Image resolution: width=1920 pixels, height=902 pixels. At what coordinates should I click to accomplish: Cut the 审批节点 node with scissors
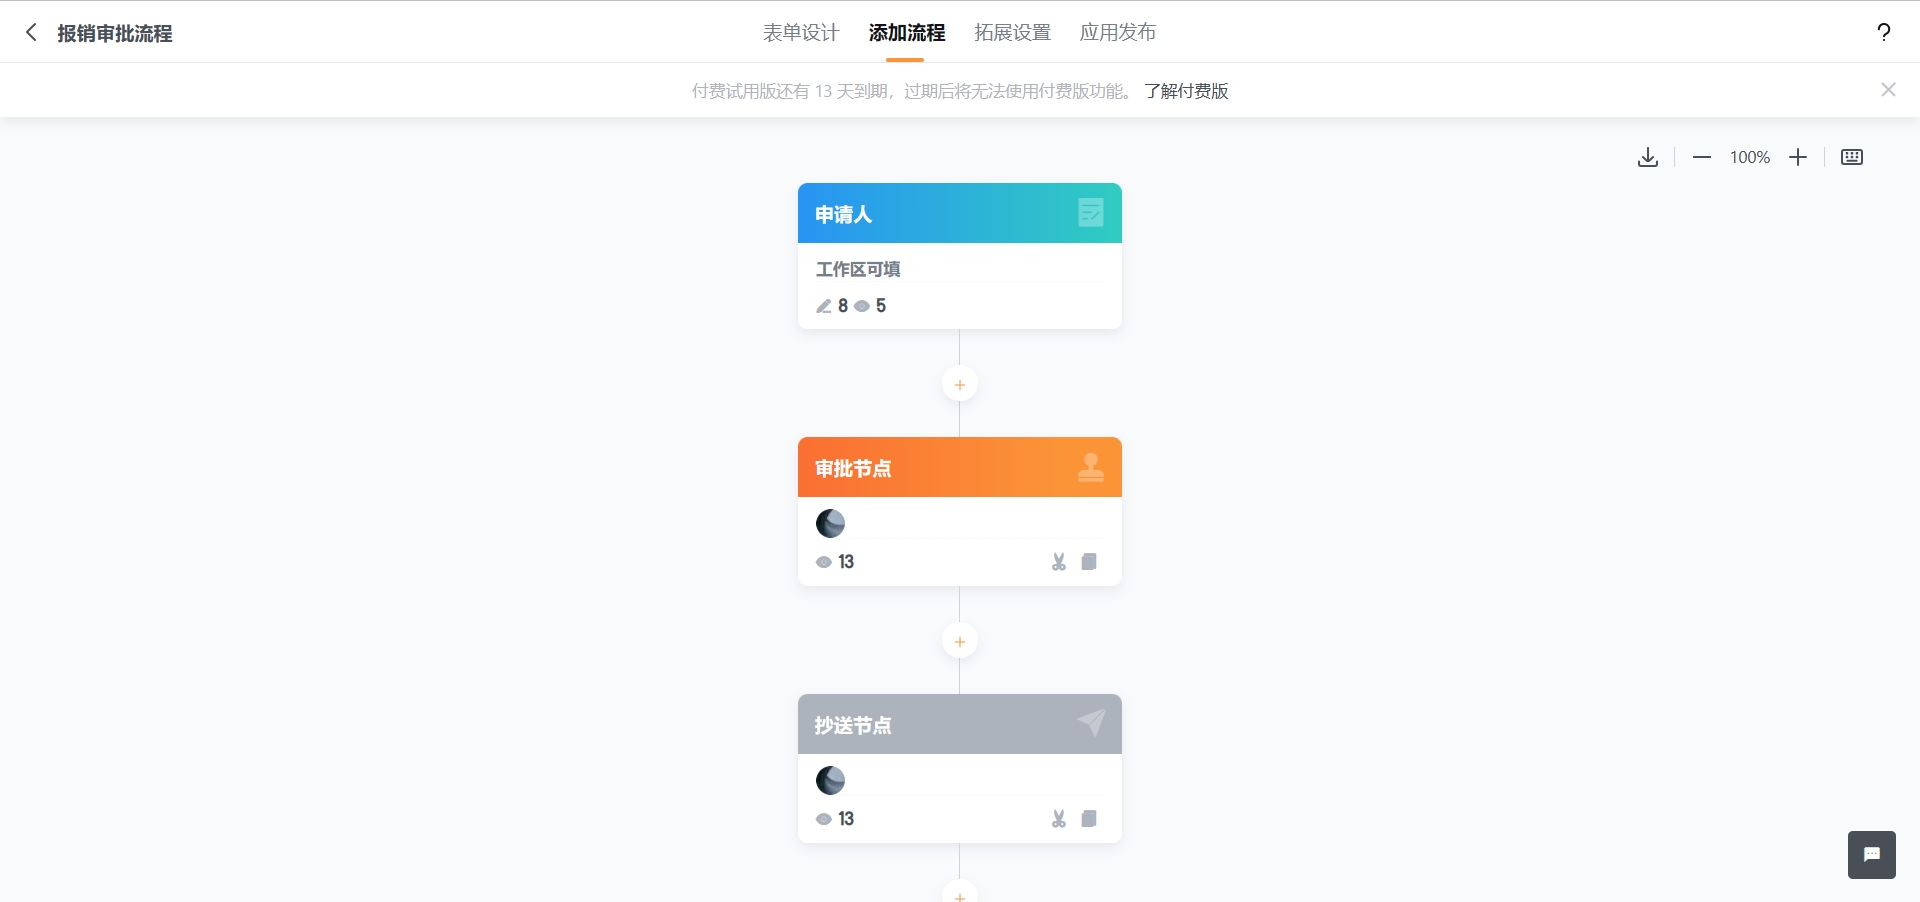click(x=1059, y=562)
